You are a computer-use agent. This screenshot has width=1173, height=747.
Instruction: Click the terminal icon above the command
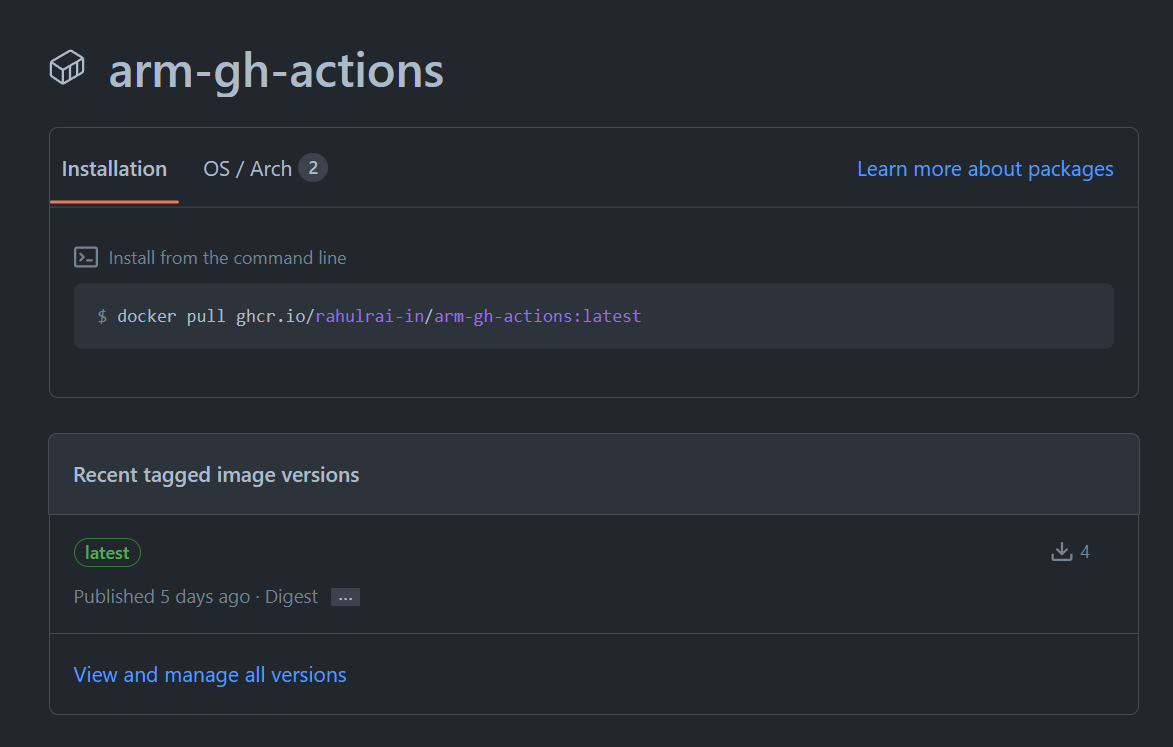click(86, 258)
